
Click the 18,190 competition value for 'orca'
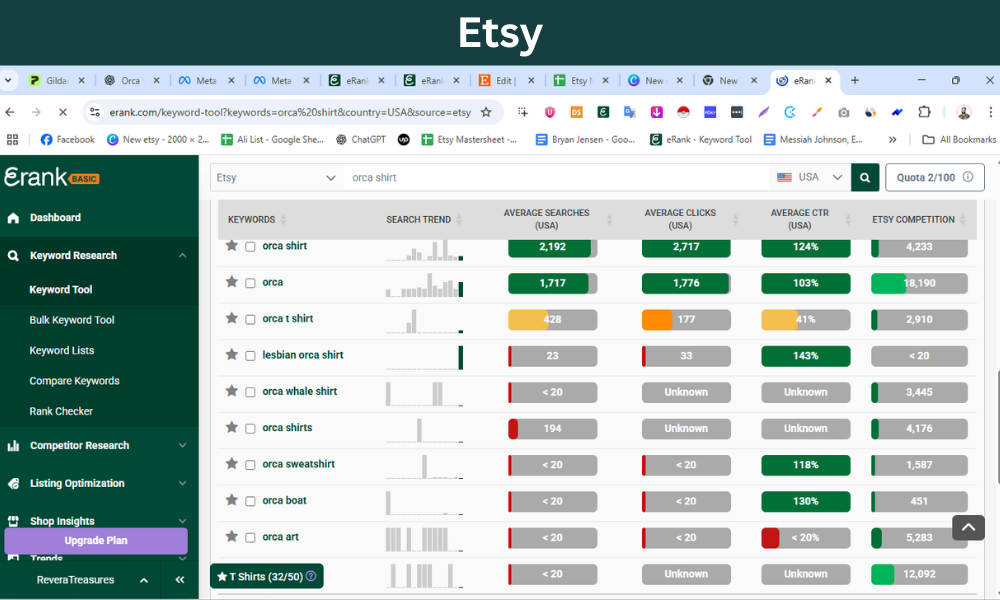[x=919, y=283]
